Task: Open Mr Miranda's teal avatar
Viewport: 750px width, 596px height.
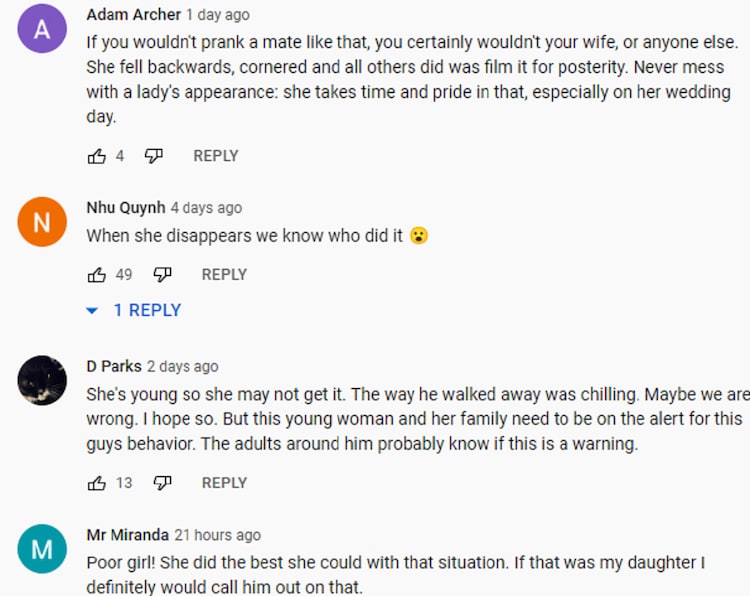Action: point(42,549)
